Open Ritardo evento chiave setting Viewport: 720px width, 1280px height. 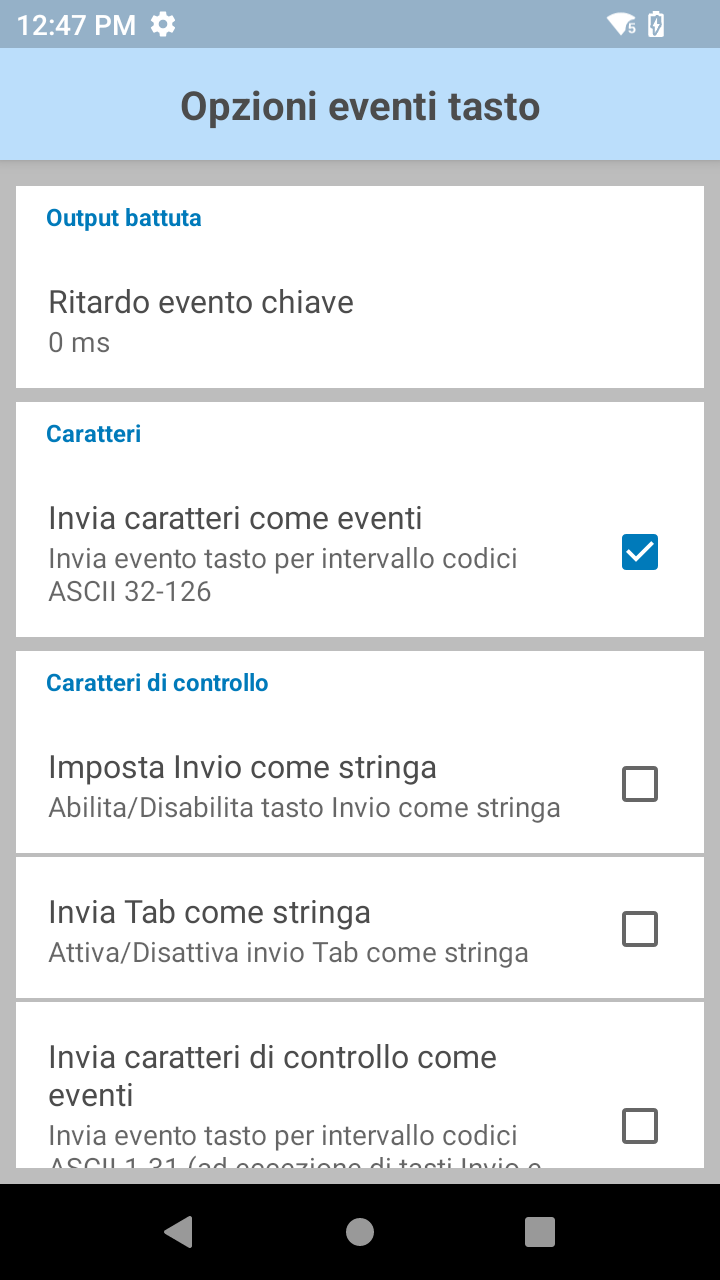(x=201, y=302)
